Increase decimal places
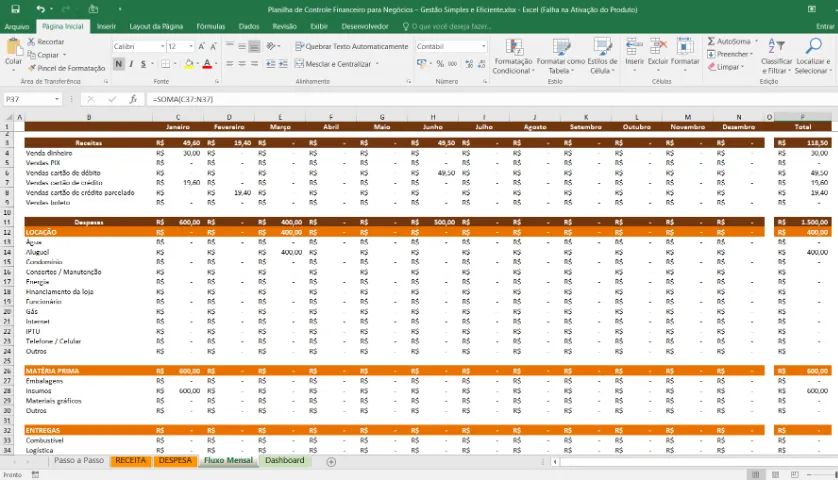 469,64
